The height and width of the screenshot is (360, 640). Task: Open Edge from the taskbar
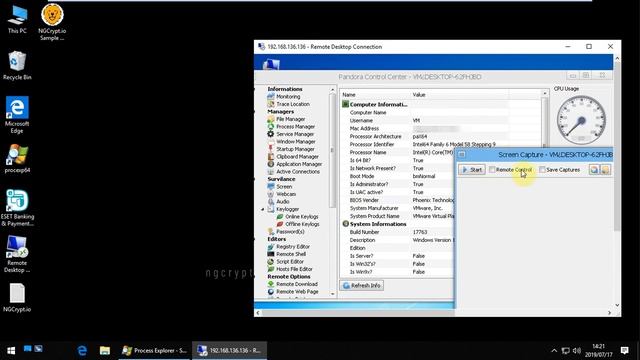(82, 350)
